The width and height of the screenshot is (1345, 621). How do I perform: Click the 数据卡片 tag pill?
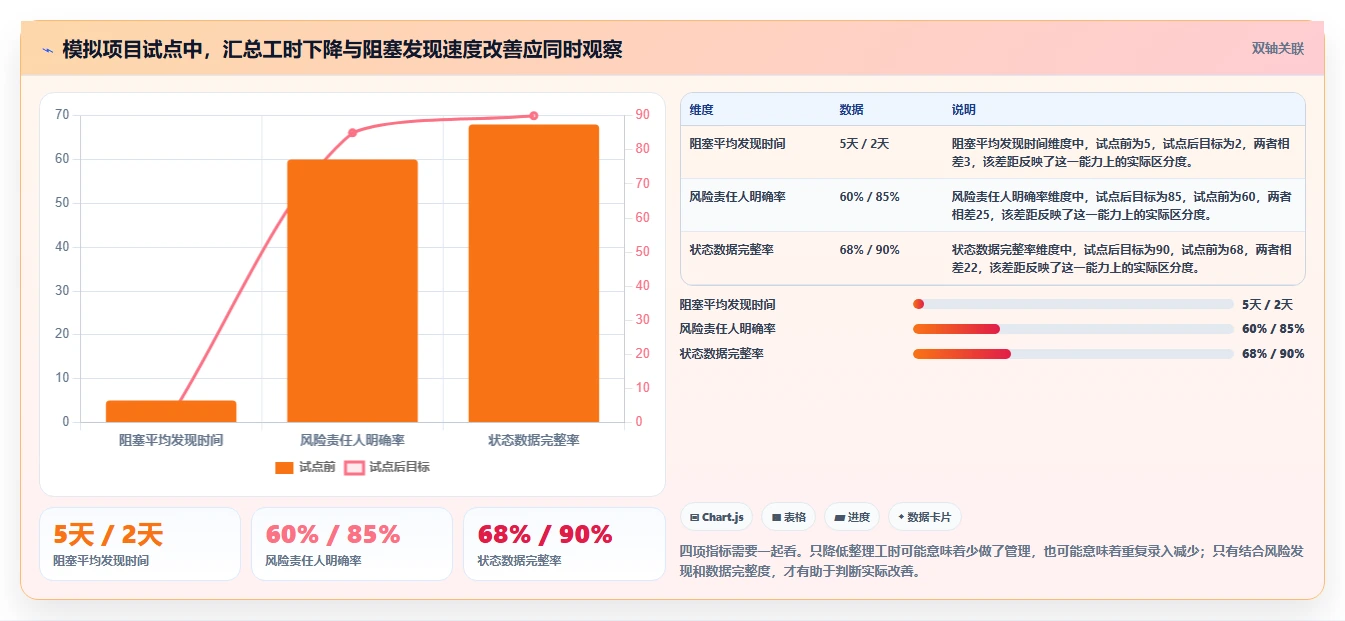[x=924, y=517]
